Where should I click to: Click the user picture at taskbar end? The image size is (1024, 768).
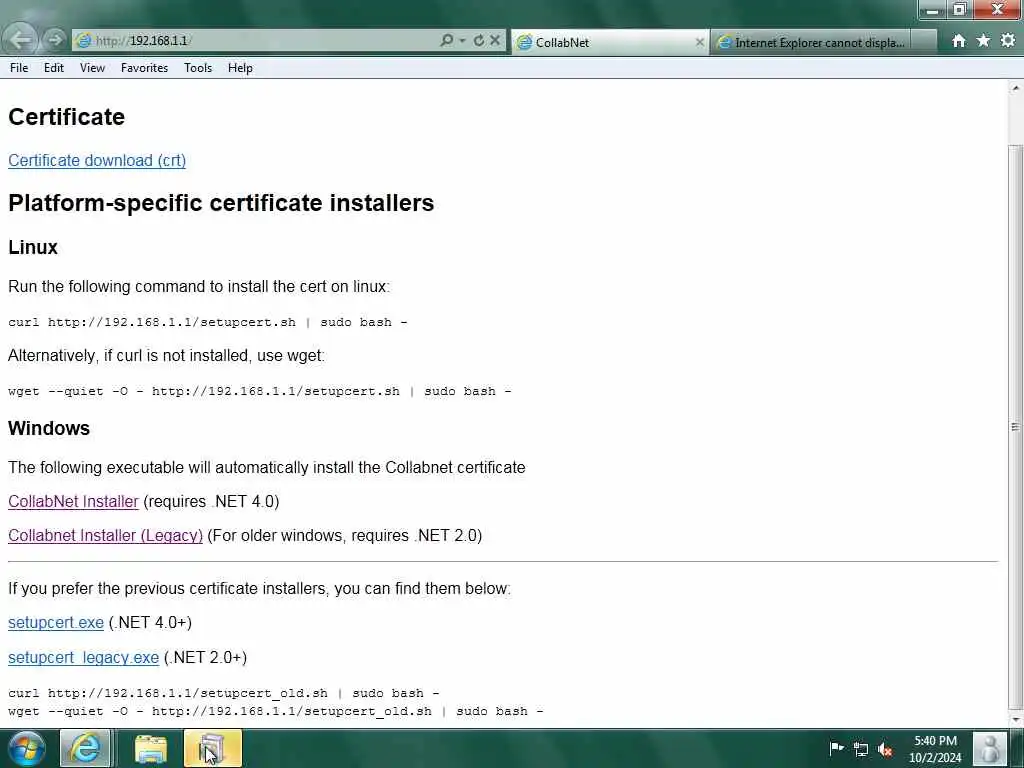coord(989,748)
